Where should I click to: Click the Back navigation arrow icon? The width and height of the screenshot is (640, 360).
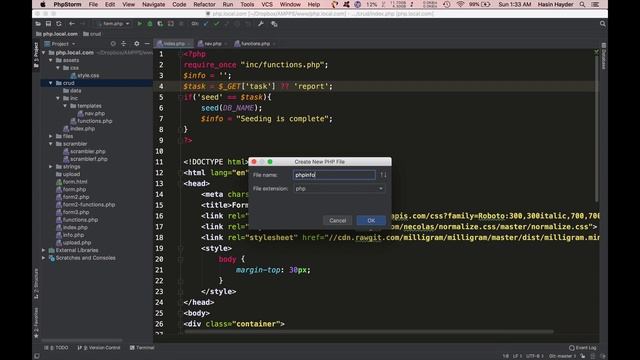pos(72,24)
